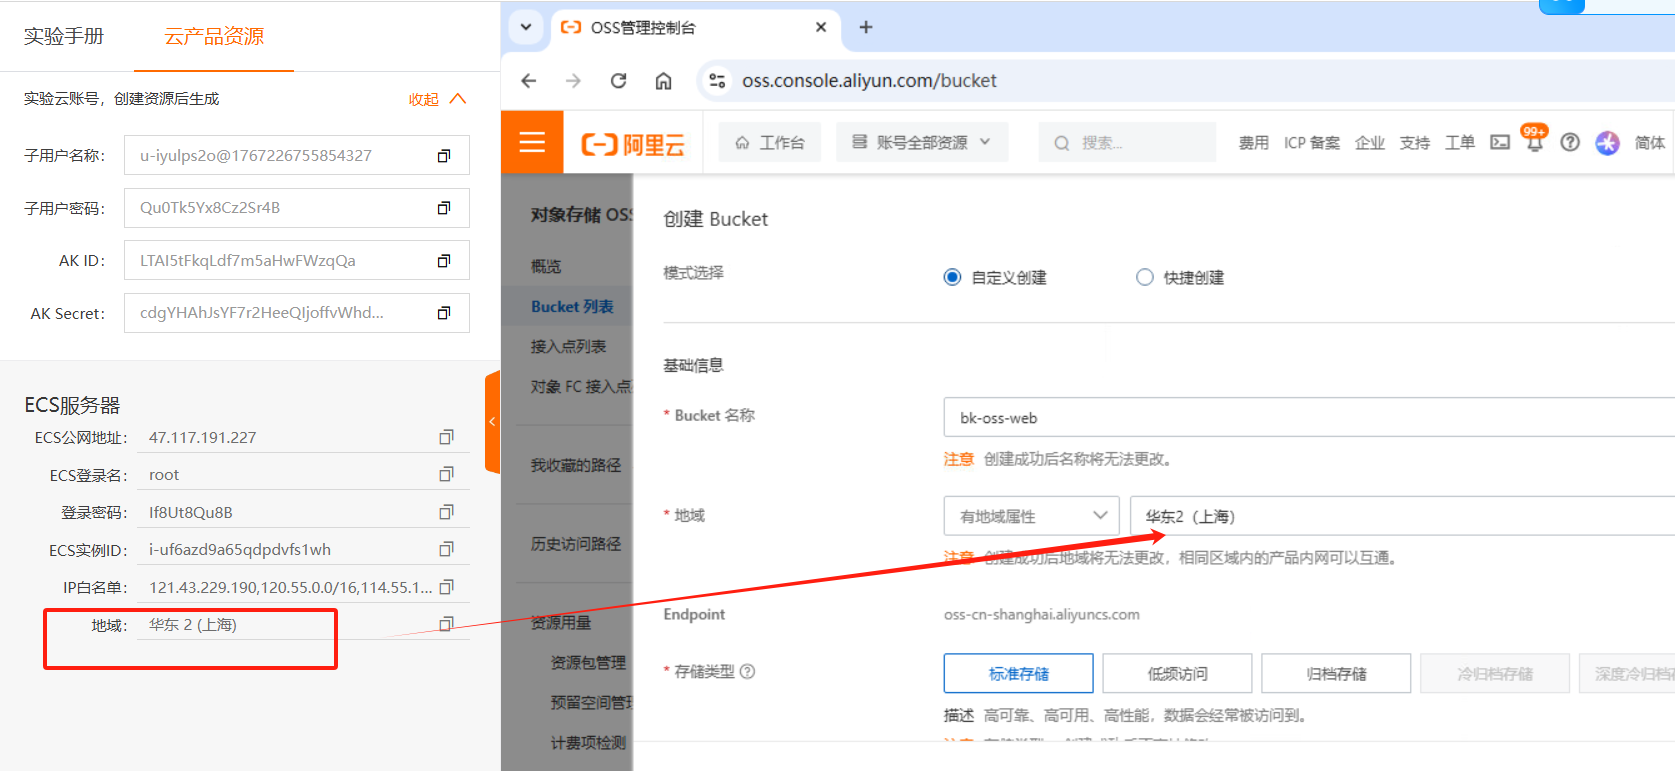Copy the sub-user name value
Viewport: 1675px width, 771px height.
[444, 156]
